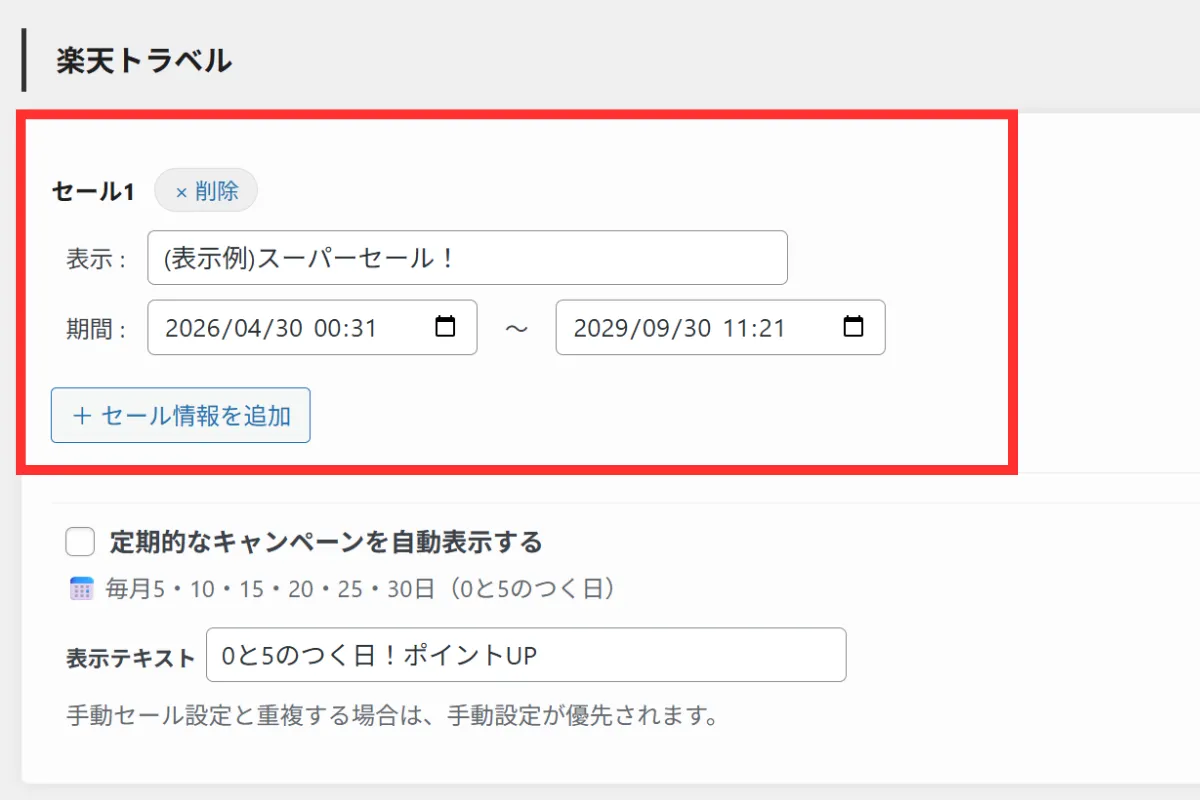Click the 表示テキスト label
Image resolution: width=1200 pixels, height=800 pixels.
130,657
